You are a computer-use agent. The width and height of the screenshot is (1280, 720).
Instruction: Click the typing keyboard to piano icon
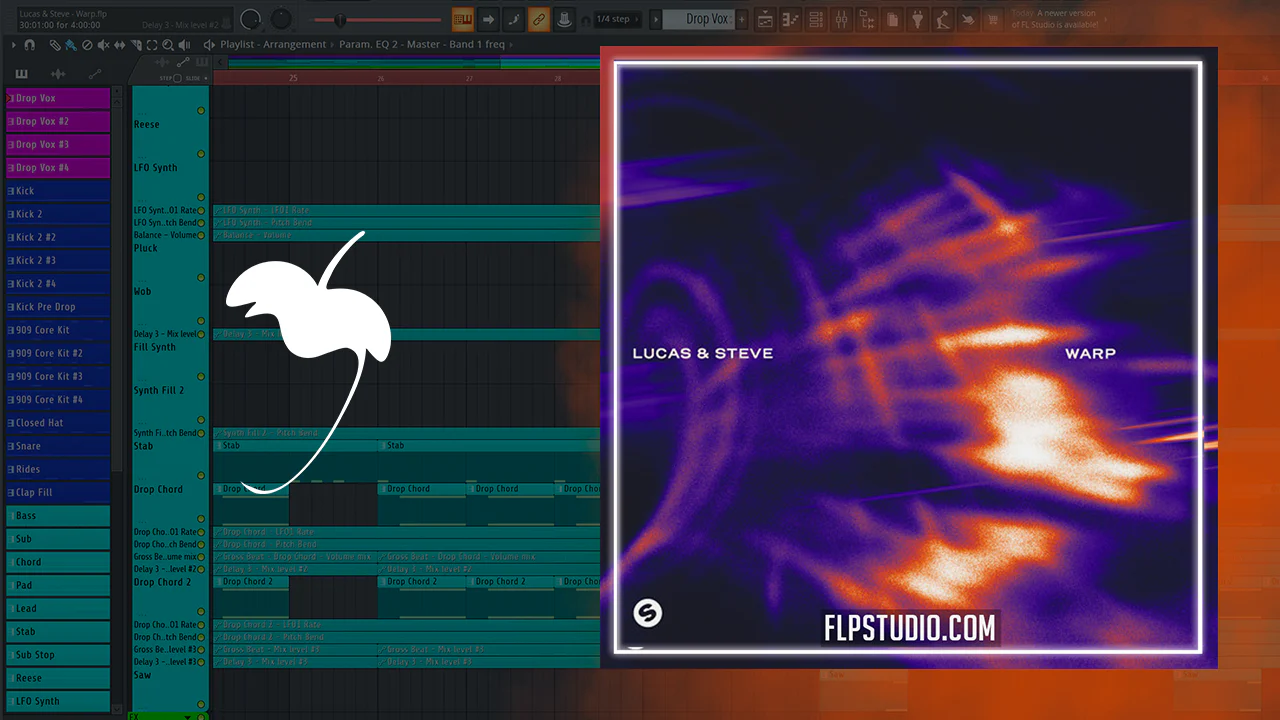[462, 19]
